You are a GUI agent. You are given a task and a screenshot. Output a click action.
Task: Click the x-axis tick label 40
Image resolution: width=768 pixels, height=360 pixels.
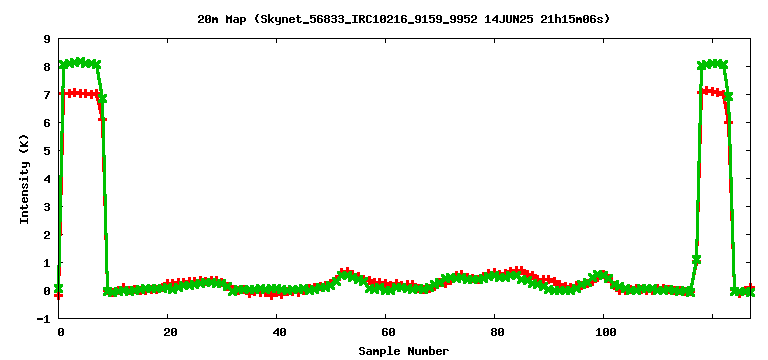pyautogui.click(x=277, y=332)
